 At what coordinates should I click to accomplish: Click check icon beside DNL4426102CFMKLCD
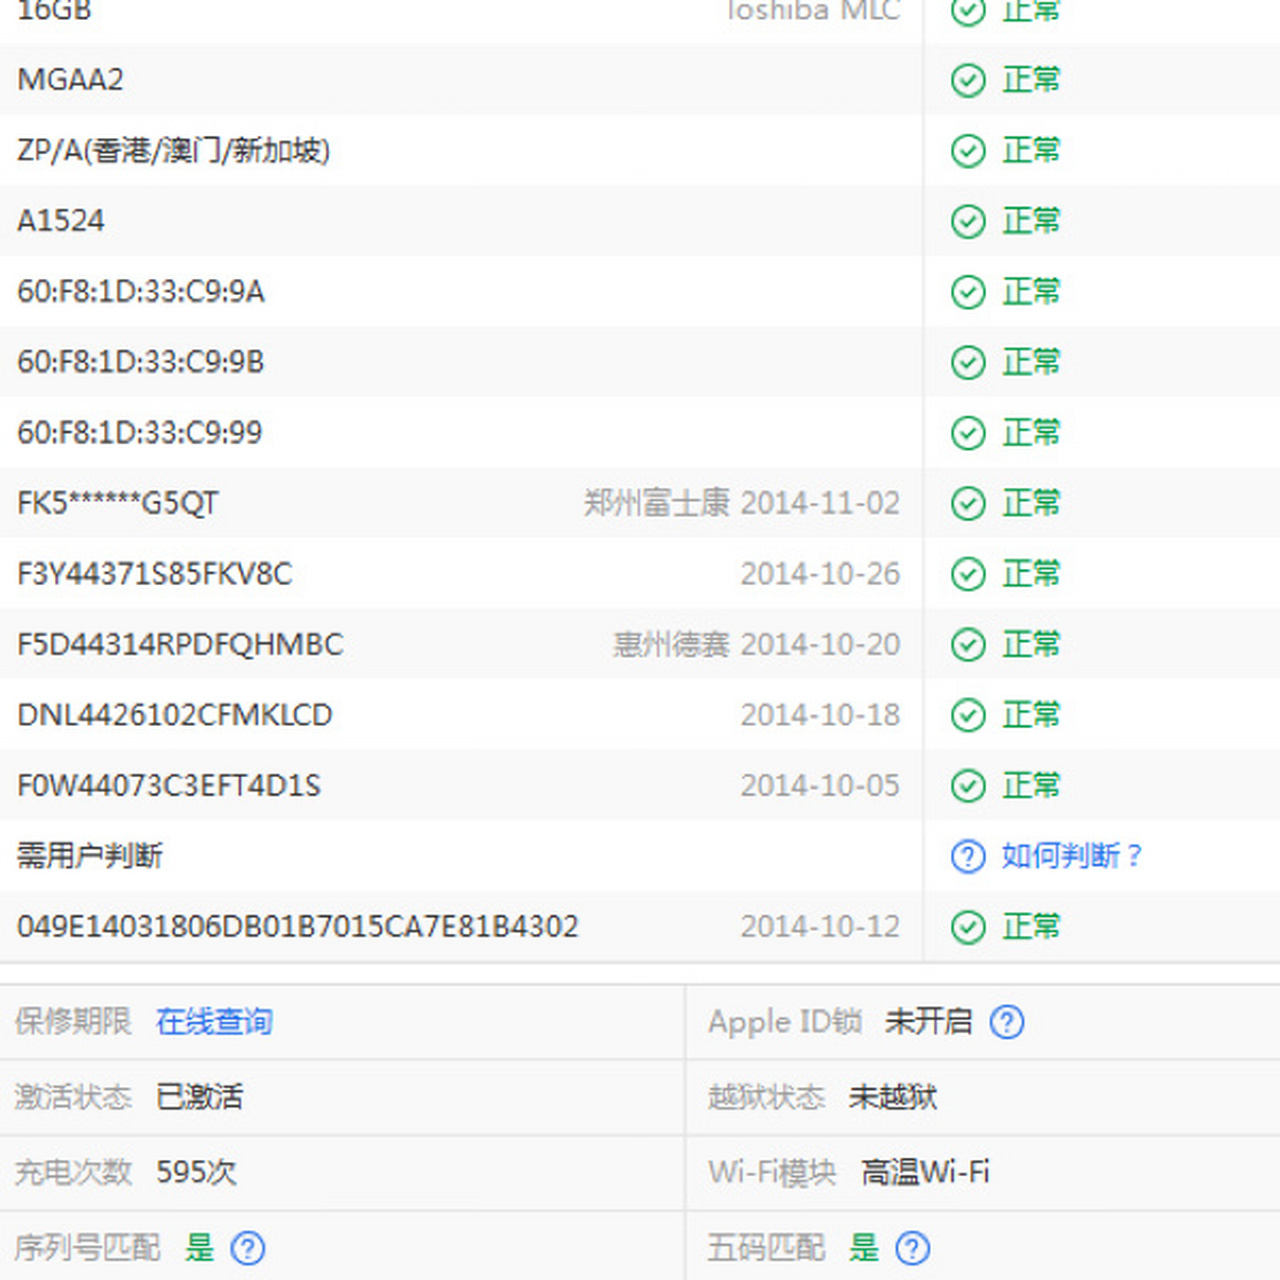point(967,715)
